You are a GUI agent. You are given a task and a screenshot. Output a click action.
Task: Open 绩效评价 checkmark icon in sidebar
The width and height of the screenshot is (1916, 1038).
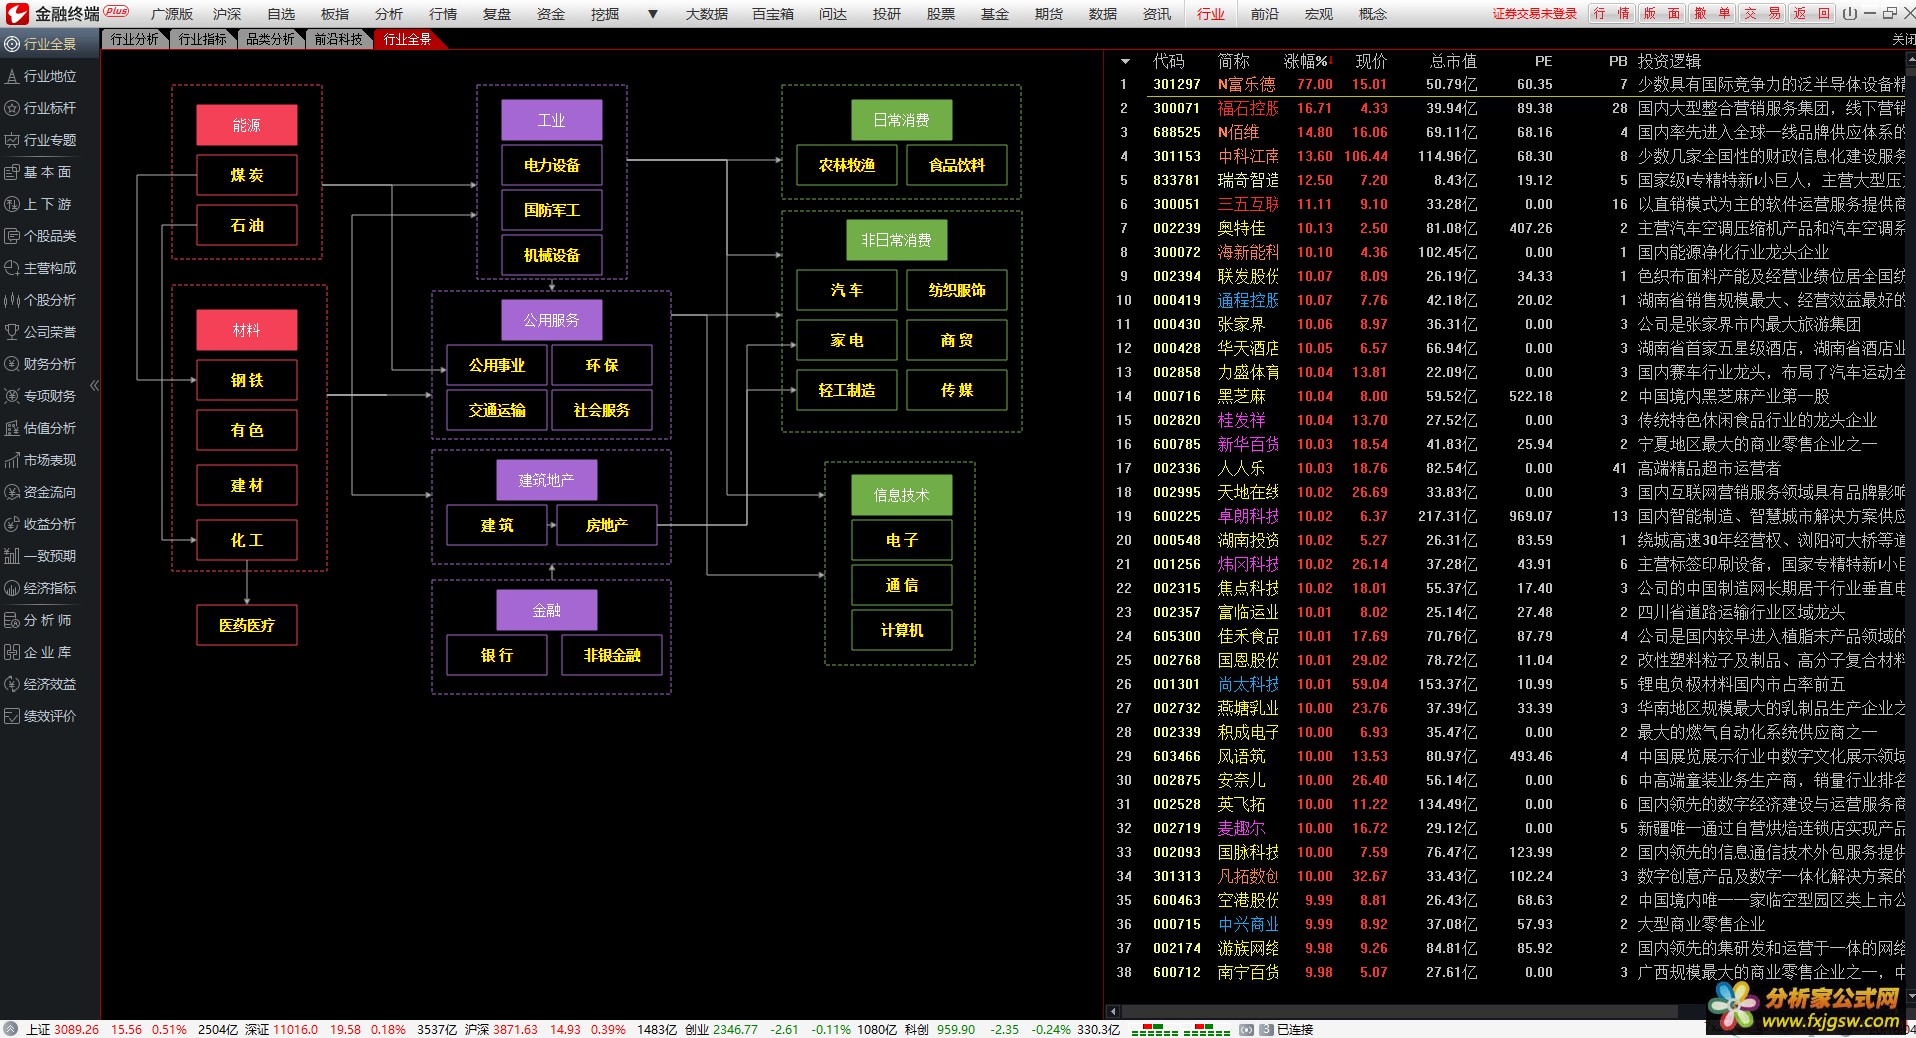click(x=12, y=716)
